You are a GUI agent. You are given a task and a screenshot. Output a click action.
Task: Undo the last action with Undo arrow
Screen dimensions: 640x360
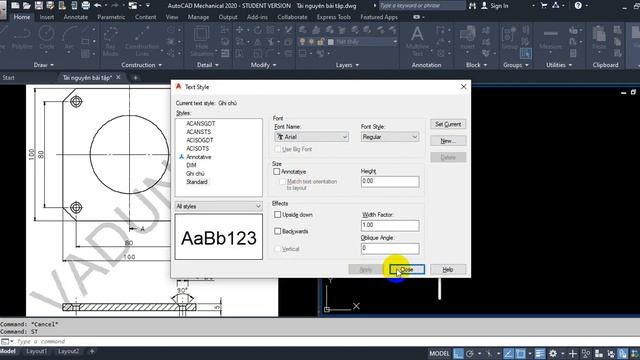[x=98, y=6]
